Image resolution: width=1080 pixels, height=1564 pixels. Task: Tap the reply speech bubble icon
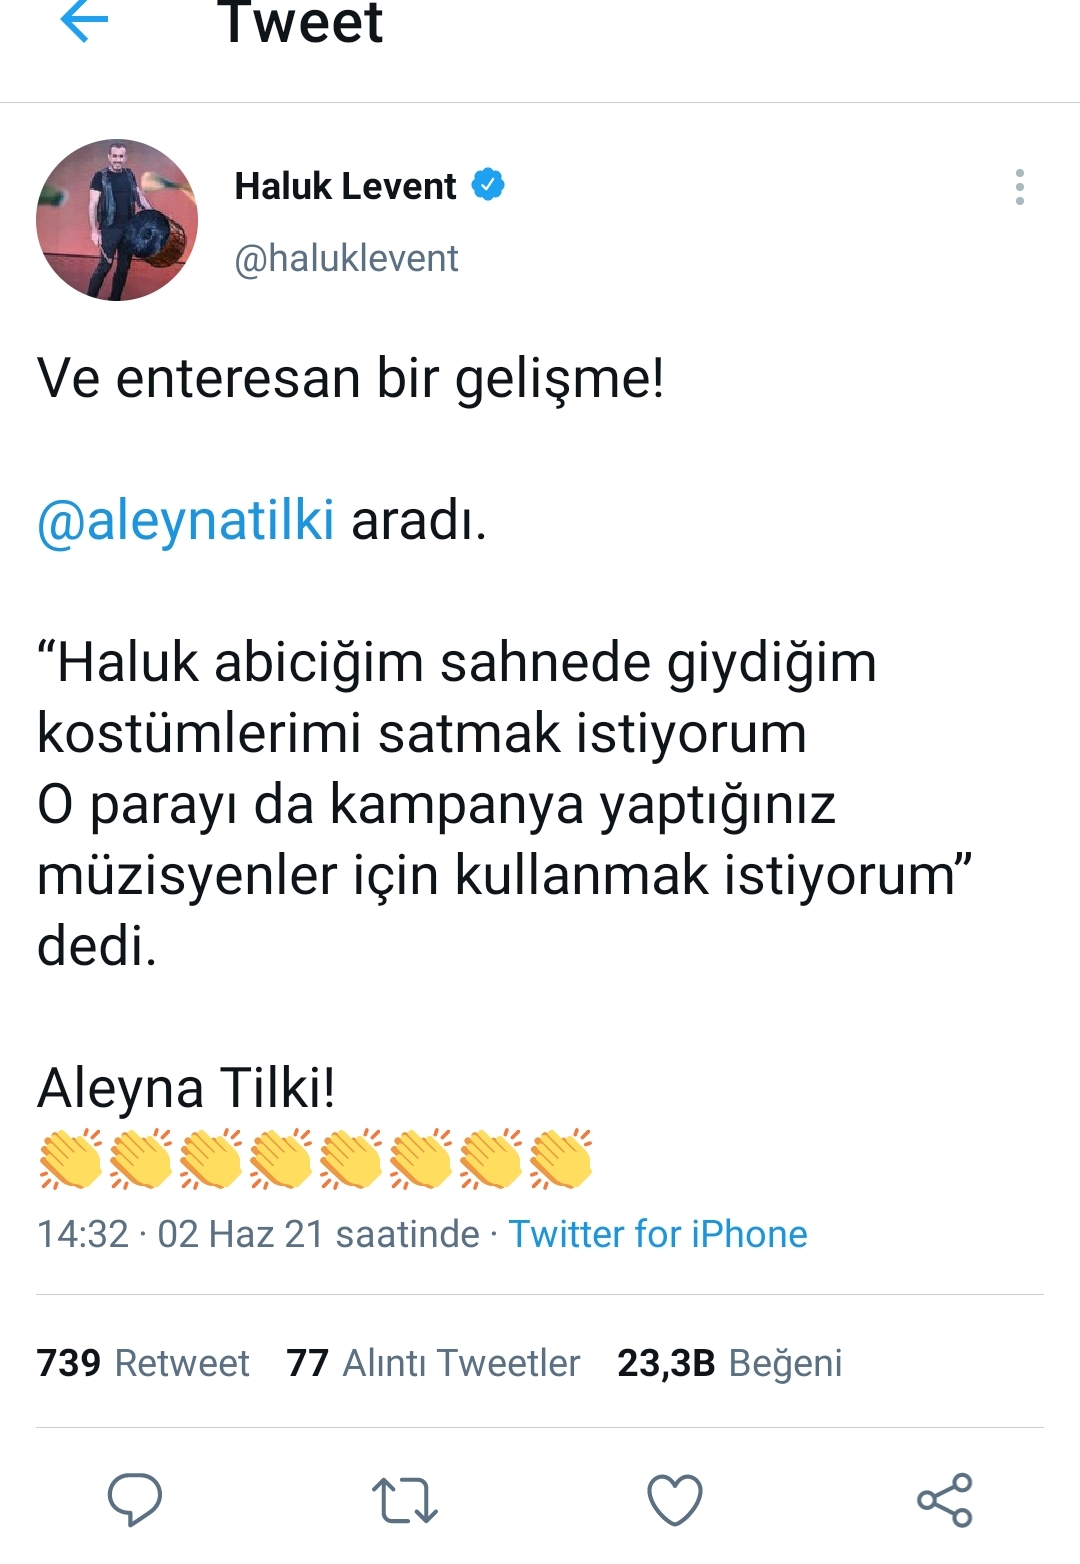pyautogui.click(x=135, y=1499)
